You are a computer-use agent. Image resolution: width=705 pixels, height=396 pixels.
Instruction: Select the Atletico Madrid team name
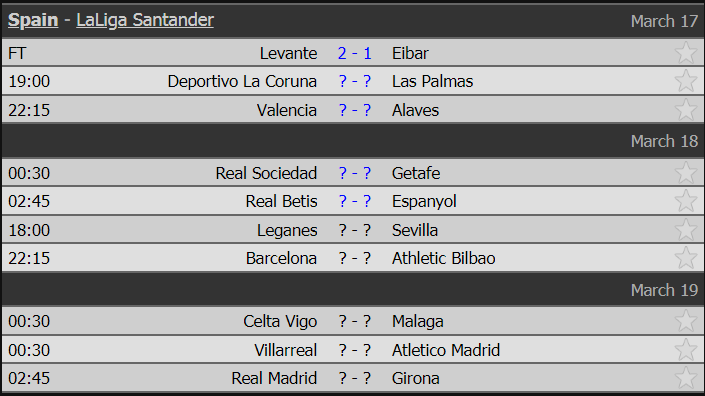(x=446, y=350)
